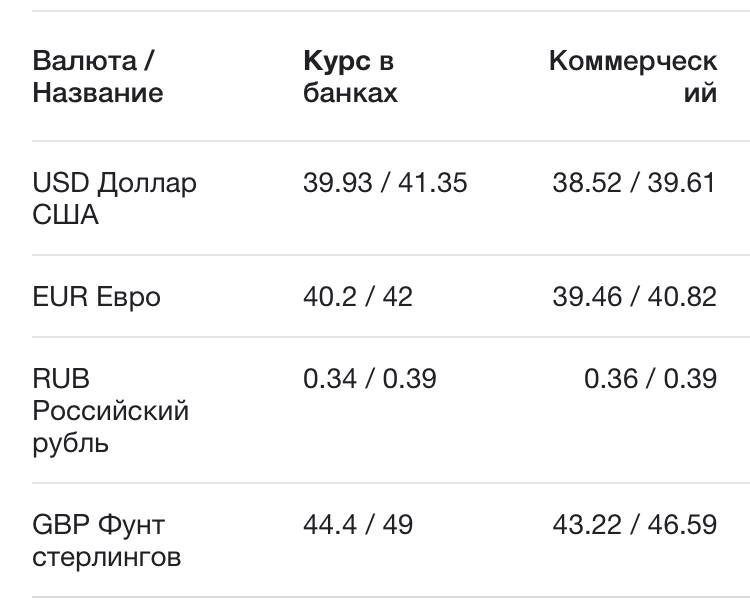Click the EUR commercial sell value 40.82
750x605 pixels.
pos(684,297)
